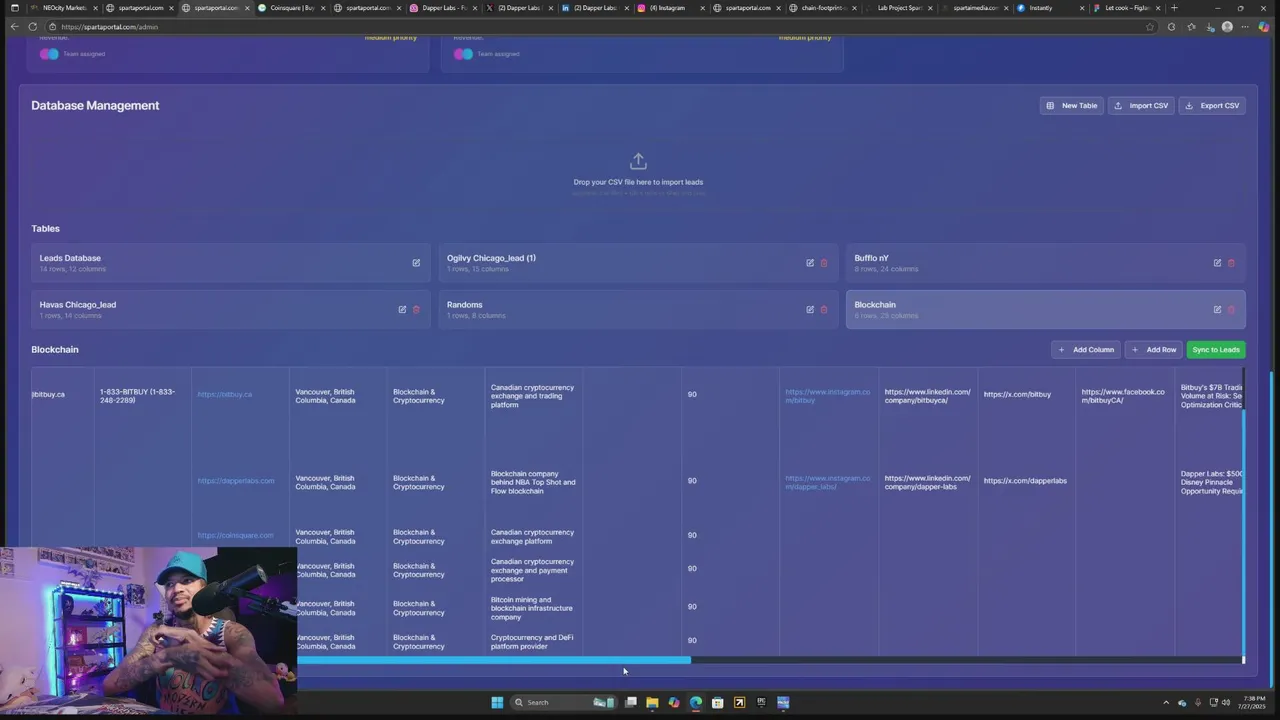Open the https://bitbuy.ca link
The height and width of the screenshot is (720, 1280).
[x=225, y=394]
